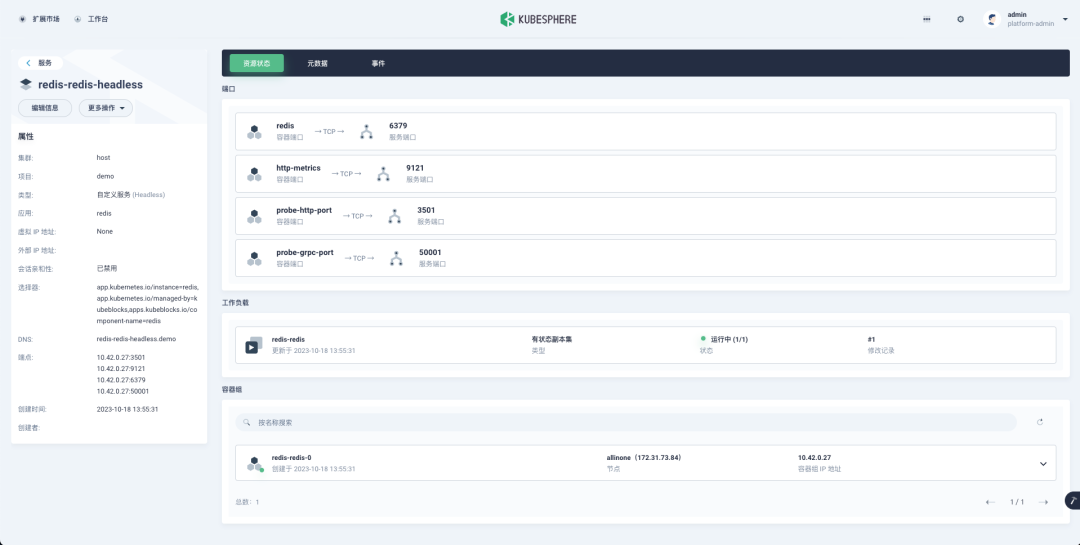Click the 运行中 (1/1) status text
Screen dimensions: 1080x545
click(x=729, y=340)
